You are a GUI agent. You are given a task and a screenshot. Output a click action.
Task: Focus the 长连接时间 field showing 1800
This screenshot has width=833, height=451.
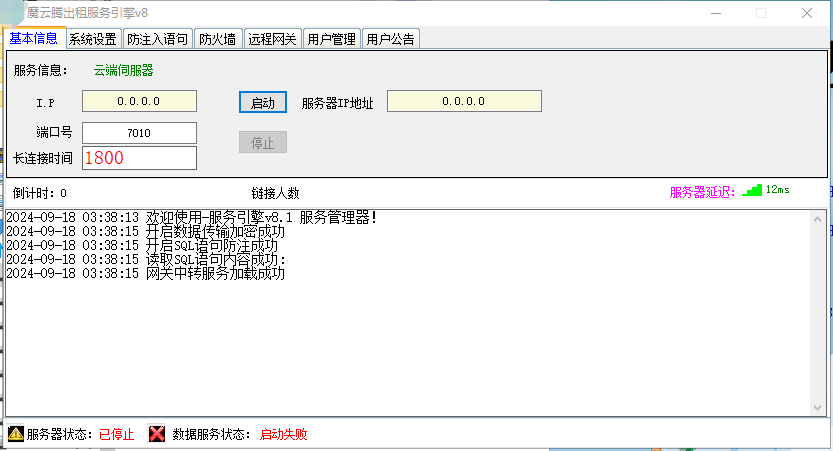coord(139,158)
